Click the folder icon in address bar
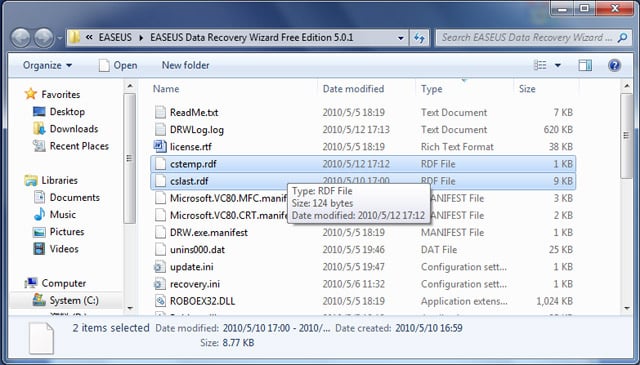The image size is (640, 365). click(x=74, y=38)
